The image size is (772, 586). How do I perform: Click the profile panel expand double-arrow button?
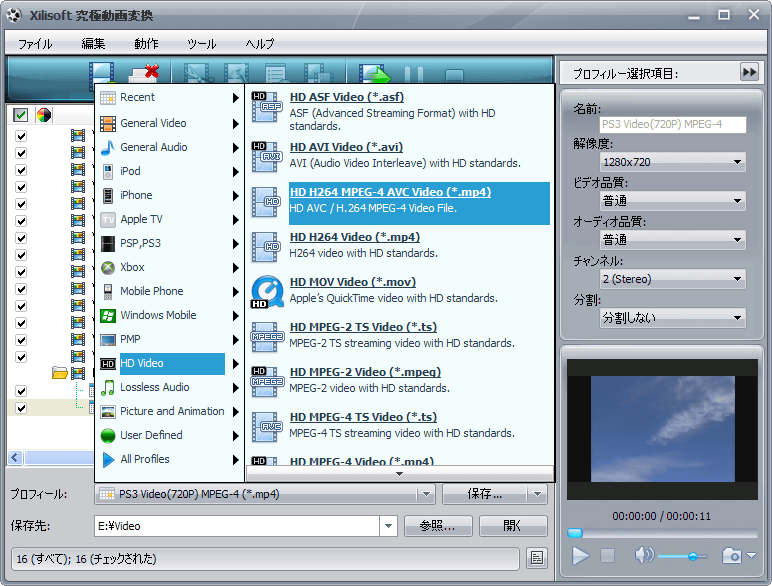pyautogui.click(x=749, y=72)
